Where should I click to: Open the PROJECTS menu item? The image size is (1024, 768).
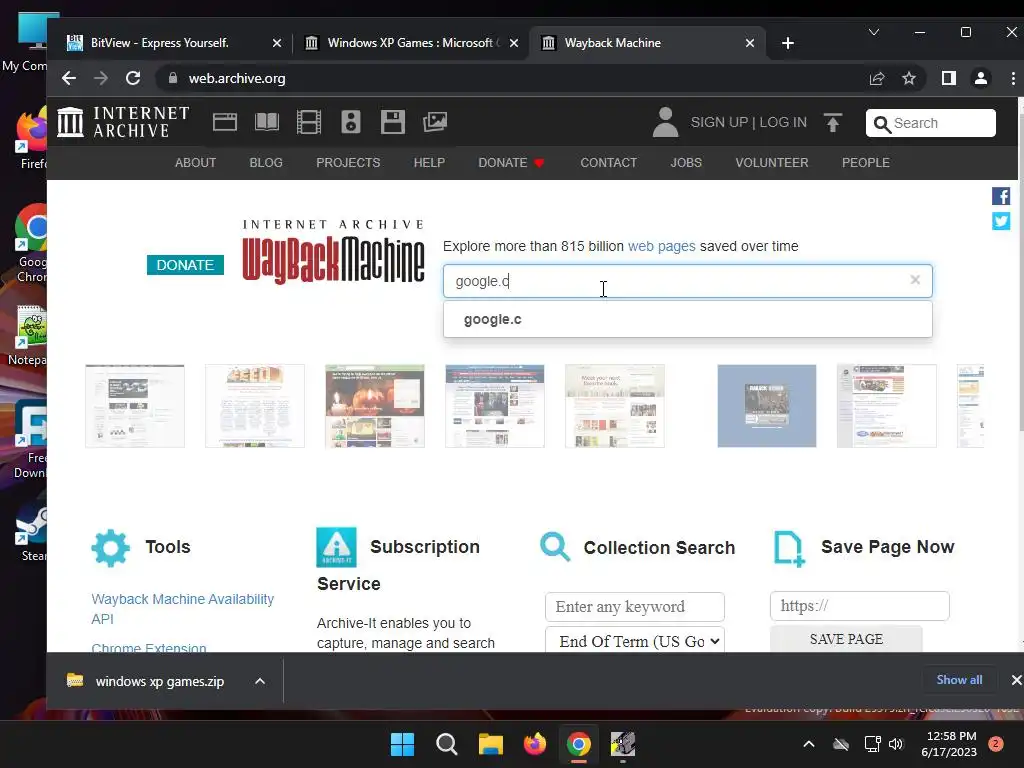(x=348, y=163)
